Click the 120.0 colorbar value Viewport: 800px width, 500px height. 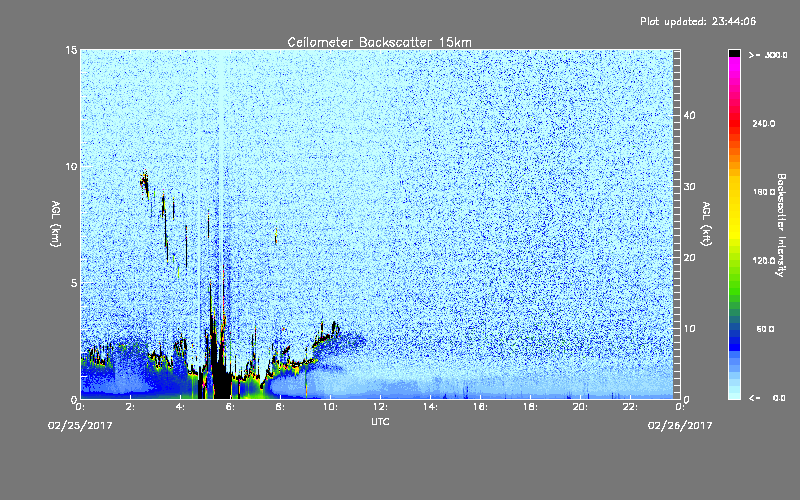click(x=764, y=260)
